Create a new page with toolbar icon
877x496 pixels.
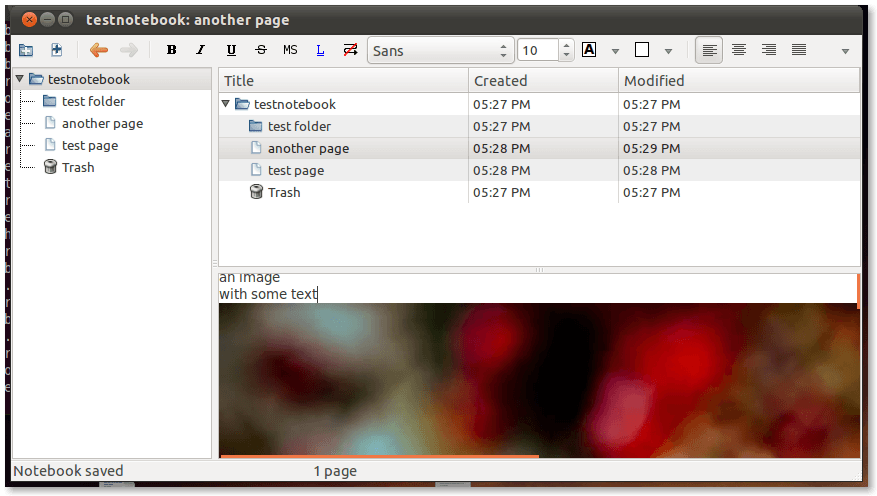(x=57, y=50)
